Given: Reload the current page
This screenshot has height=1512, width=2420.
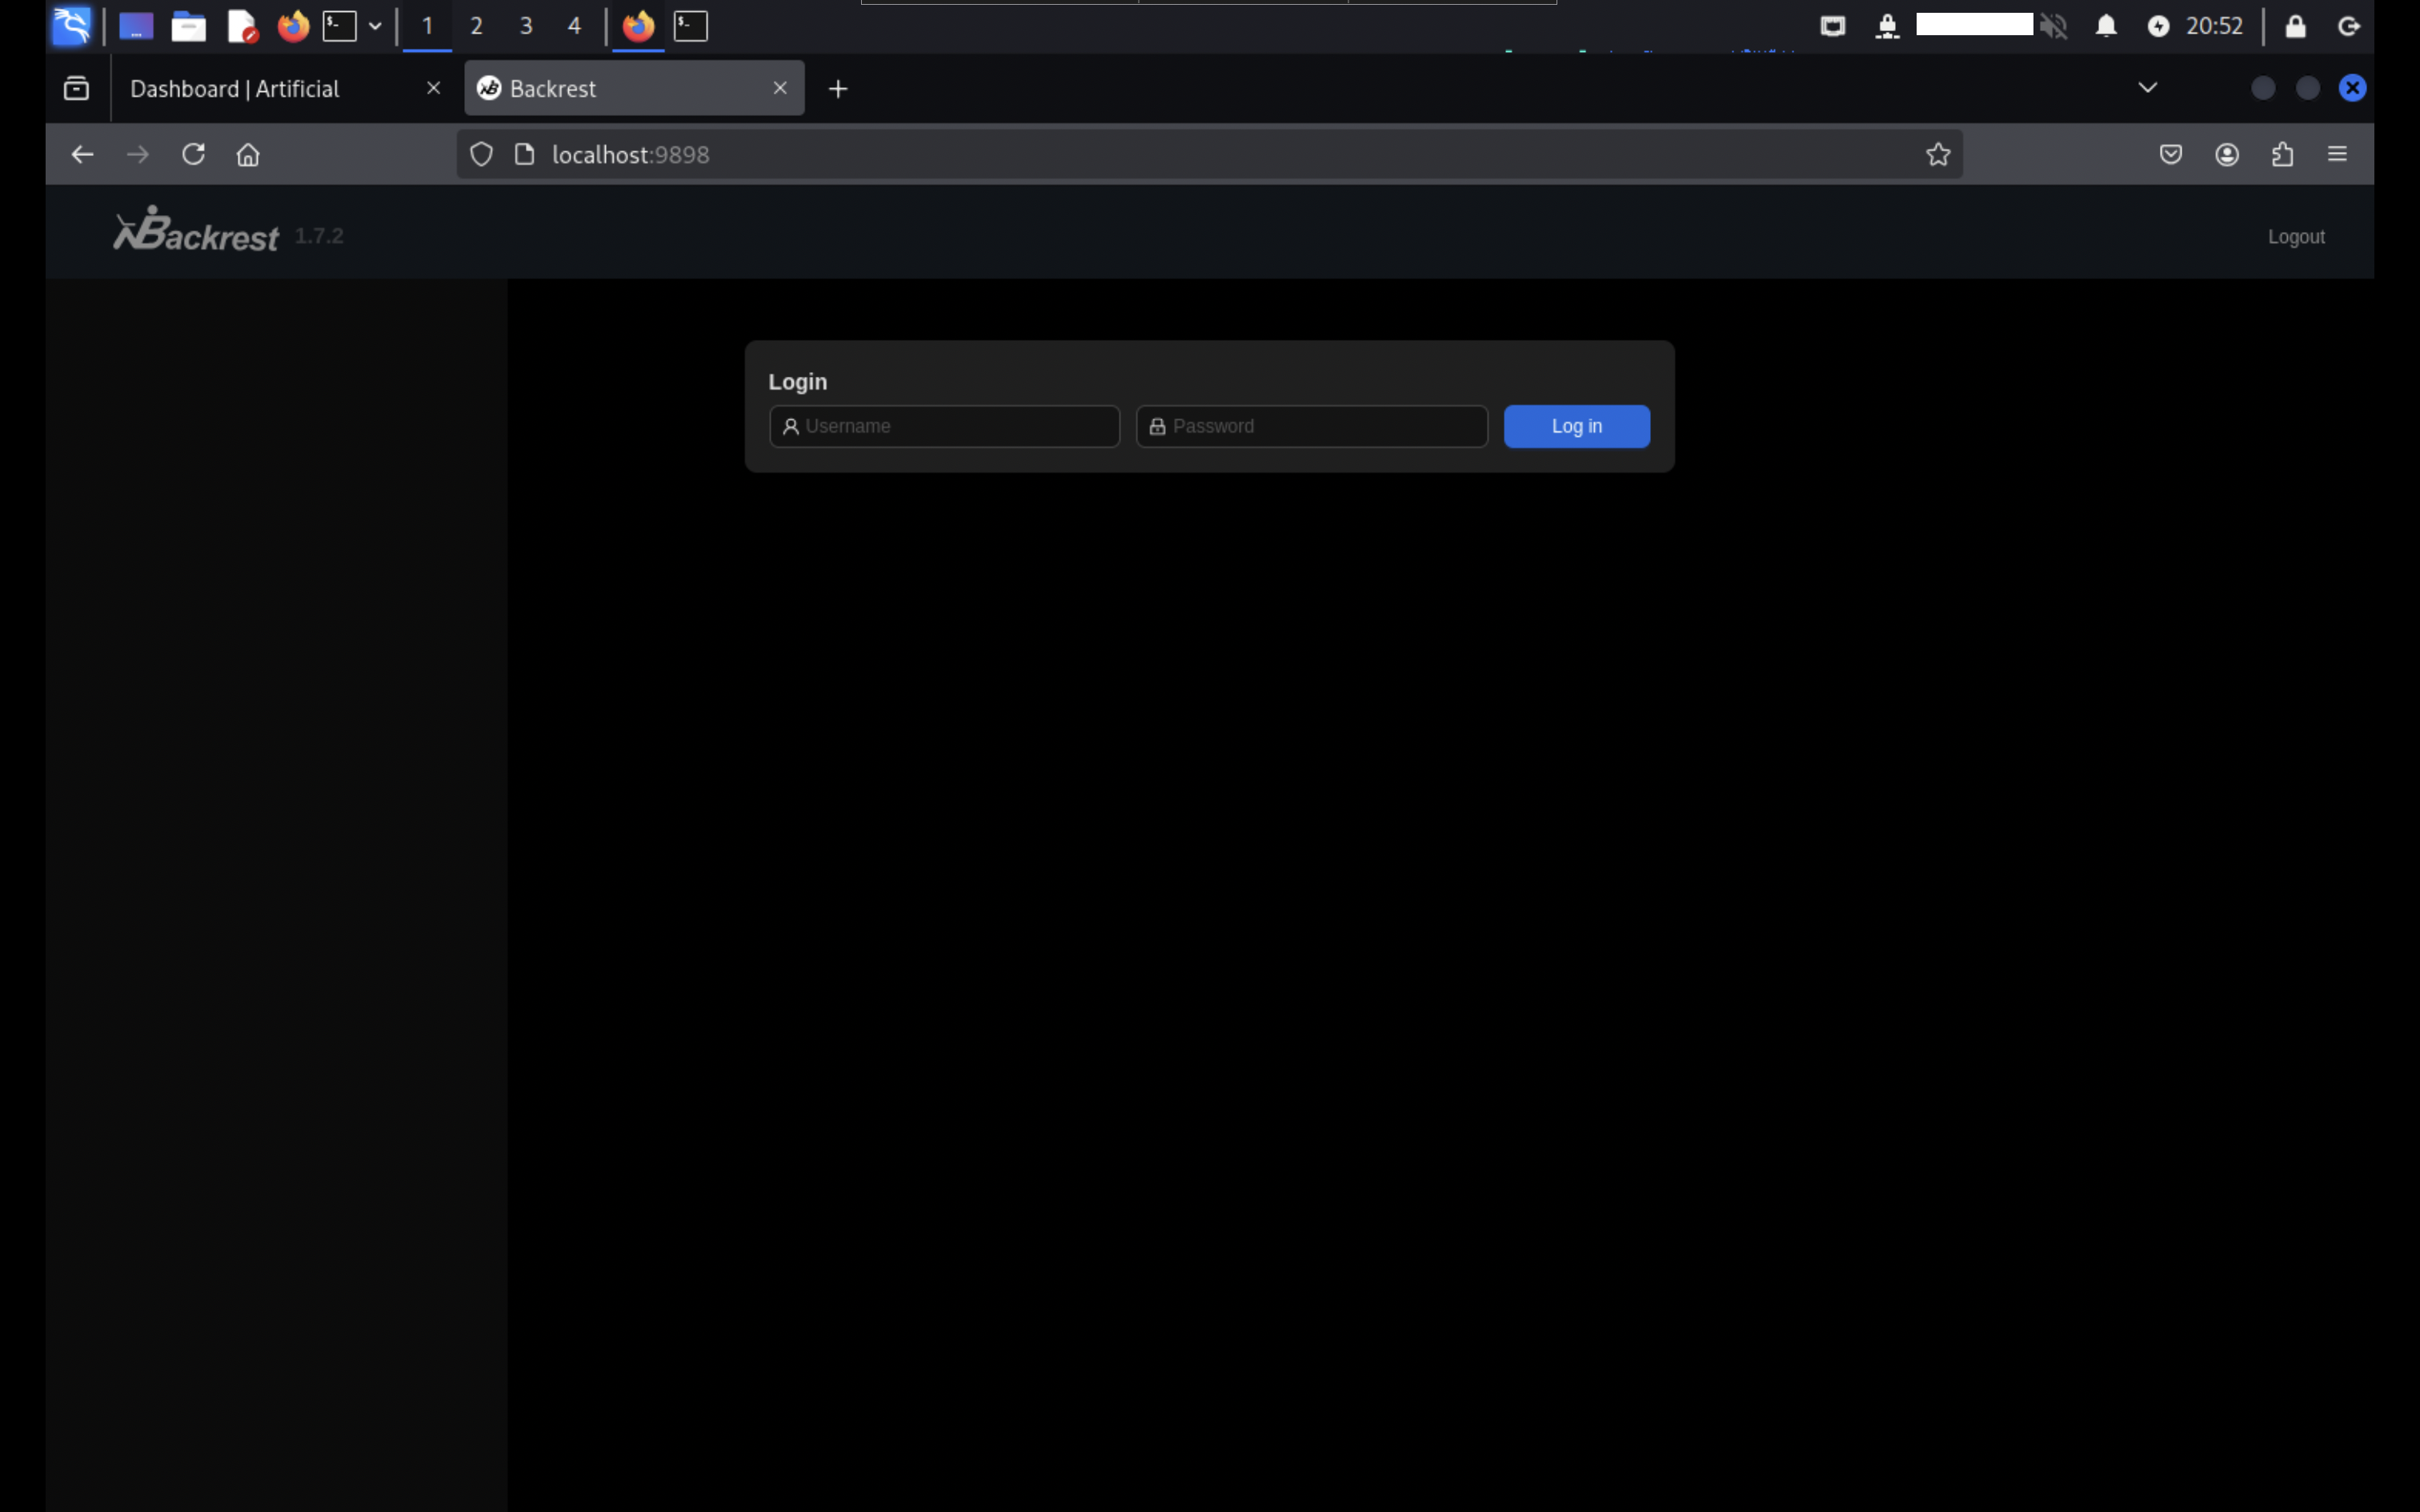Looking at the screenshot, I should coord(193,154).
